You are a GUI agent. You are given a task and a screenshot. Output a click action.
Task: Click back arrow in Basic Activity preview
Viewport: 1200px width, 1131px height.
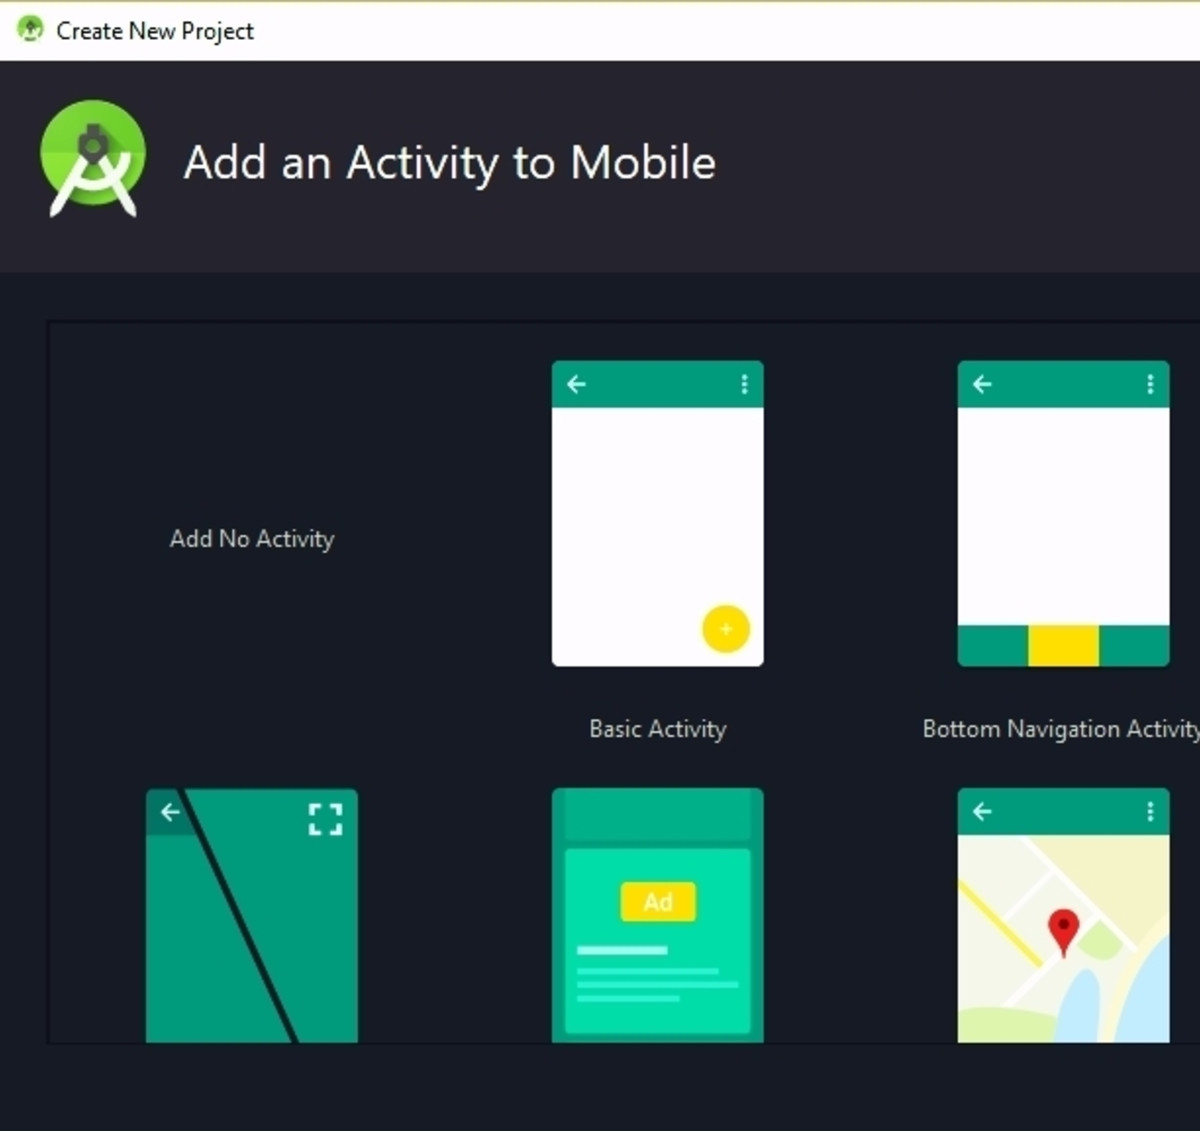coord(576,384)
